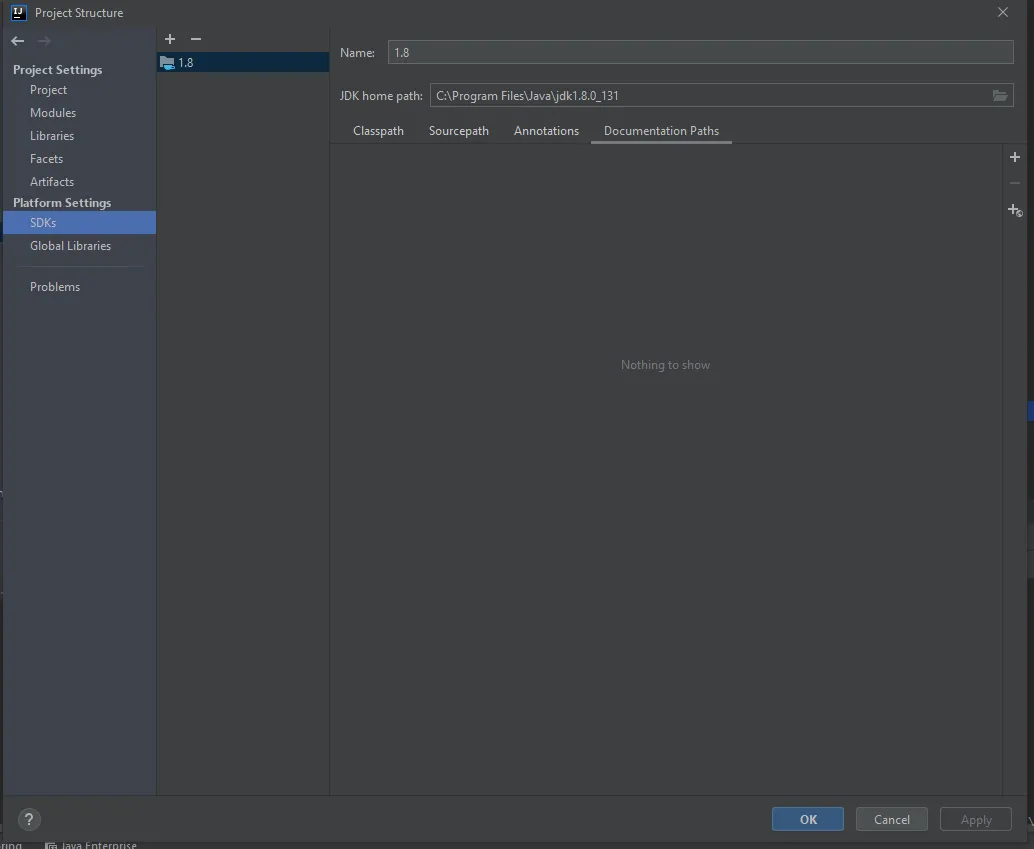Browse for JDK home path folder
The image size is (1034, 849).
click(1000, 96)
